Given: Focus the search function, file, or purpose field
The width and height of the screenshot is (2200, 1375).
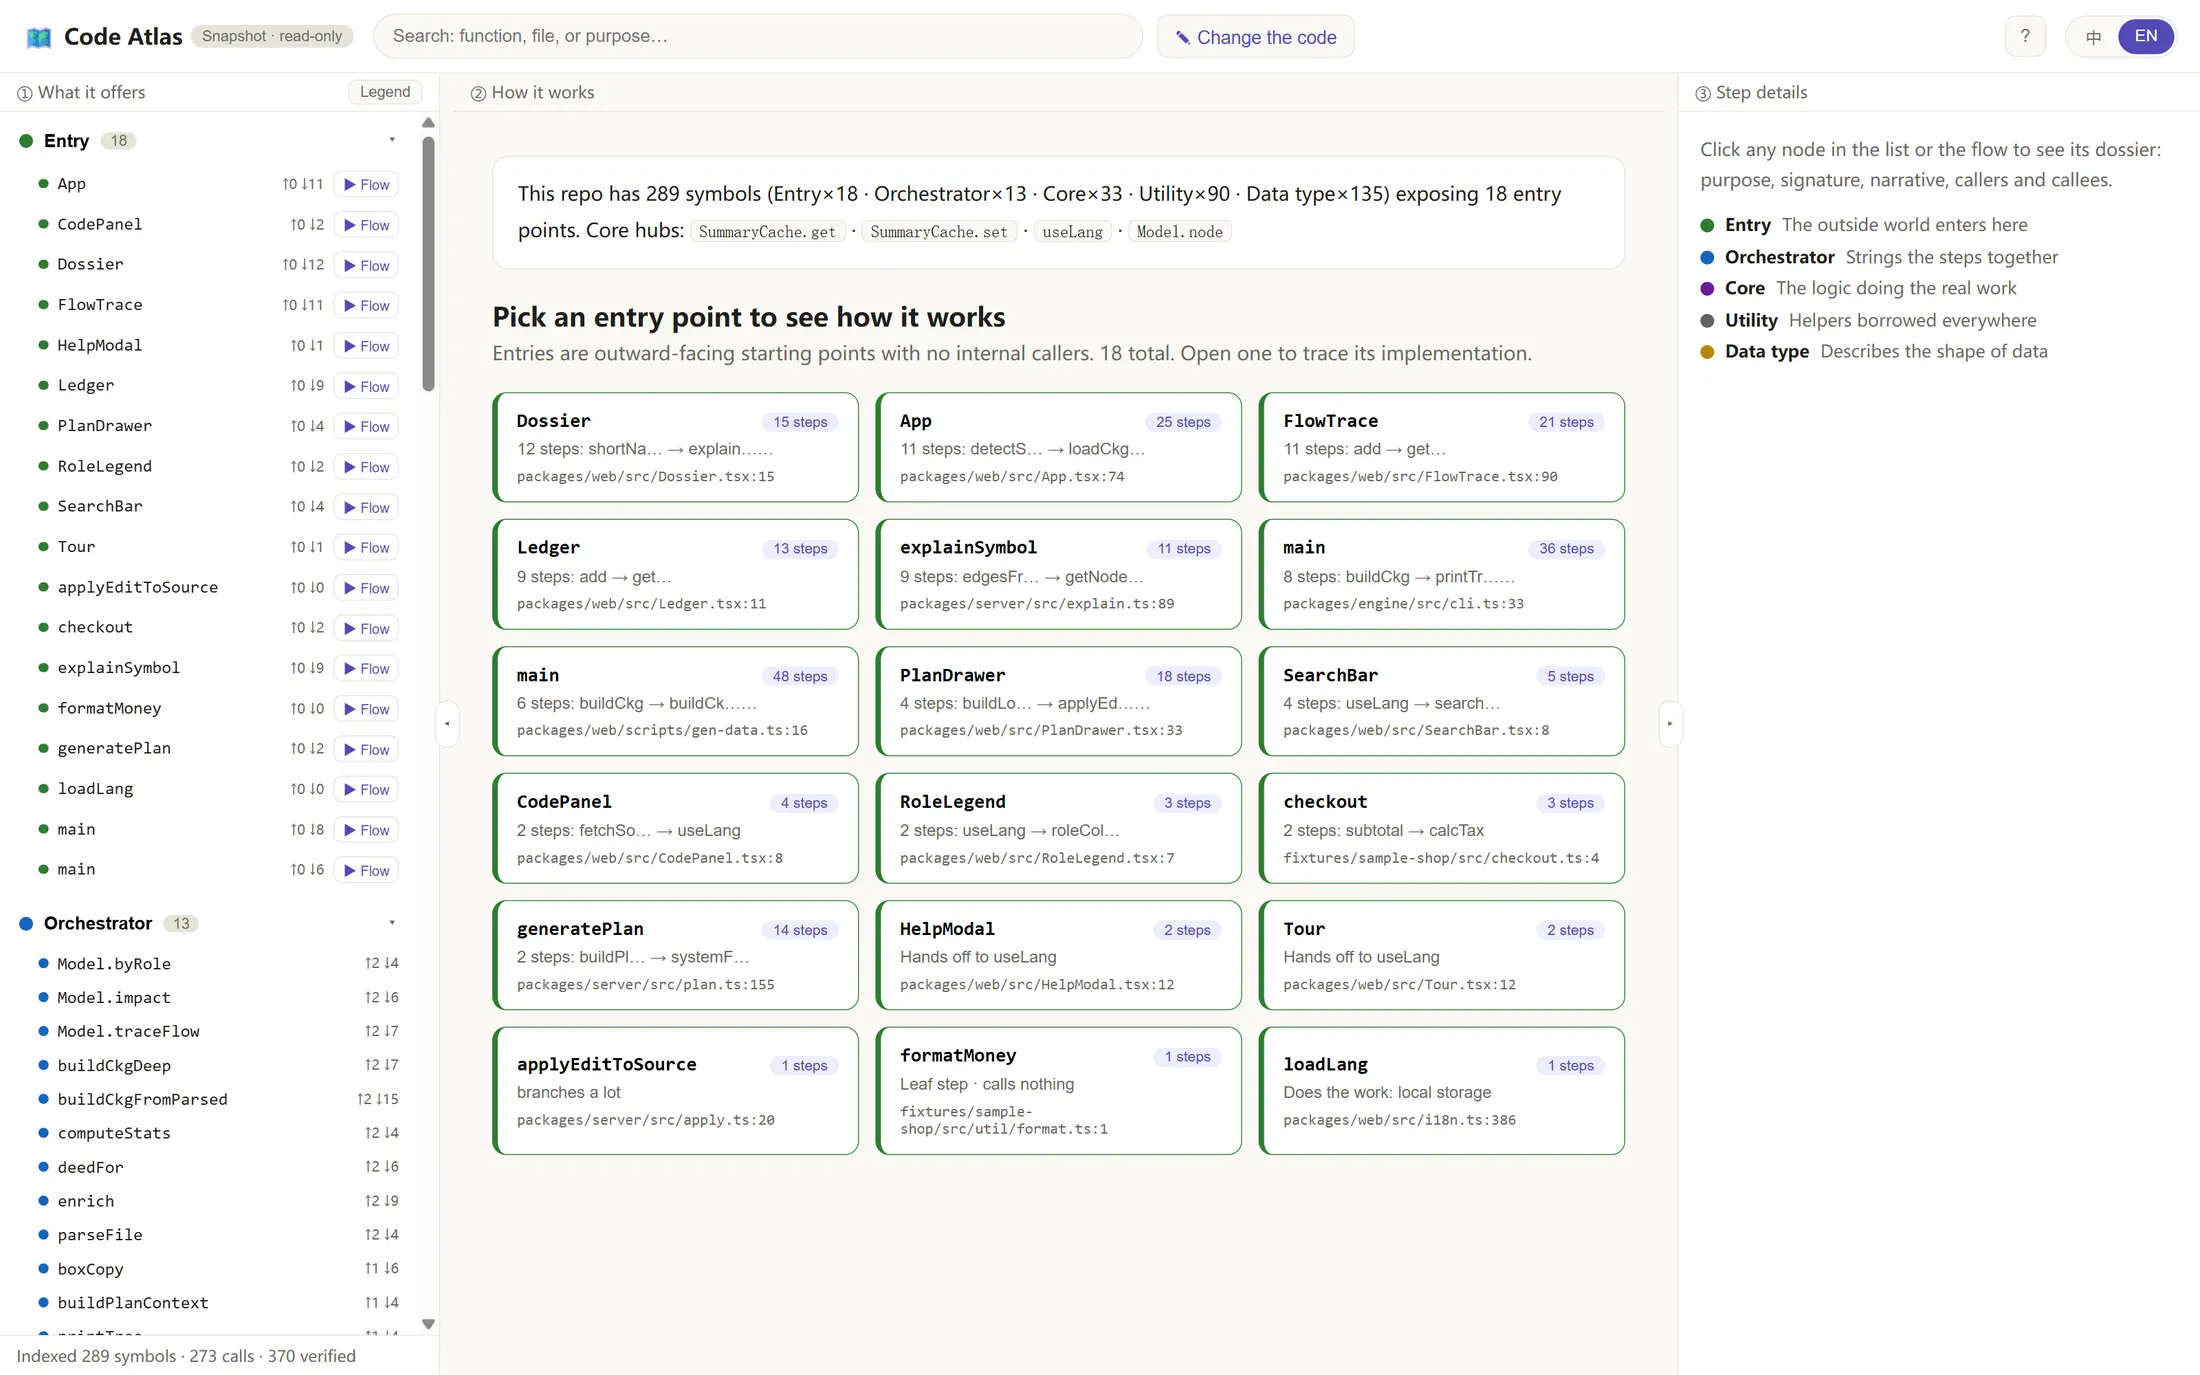Looking at the screenshot, I should pos(757,36).
